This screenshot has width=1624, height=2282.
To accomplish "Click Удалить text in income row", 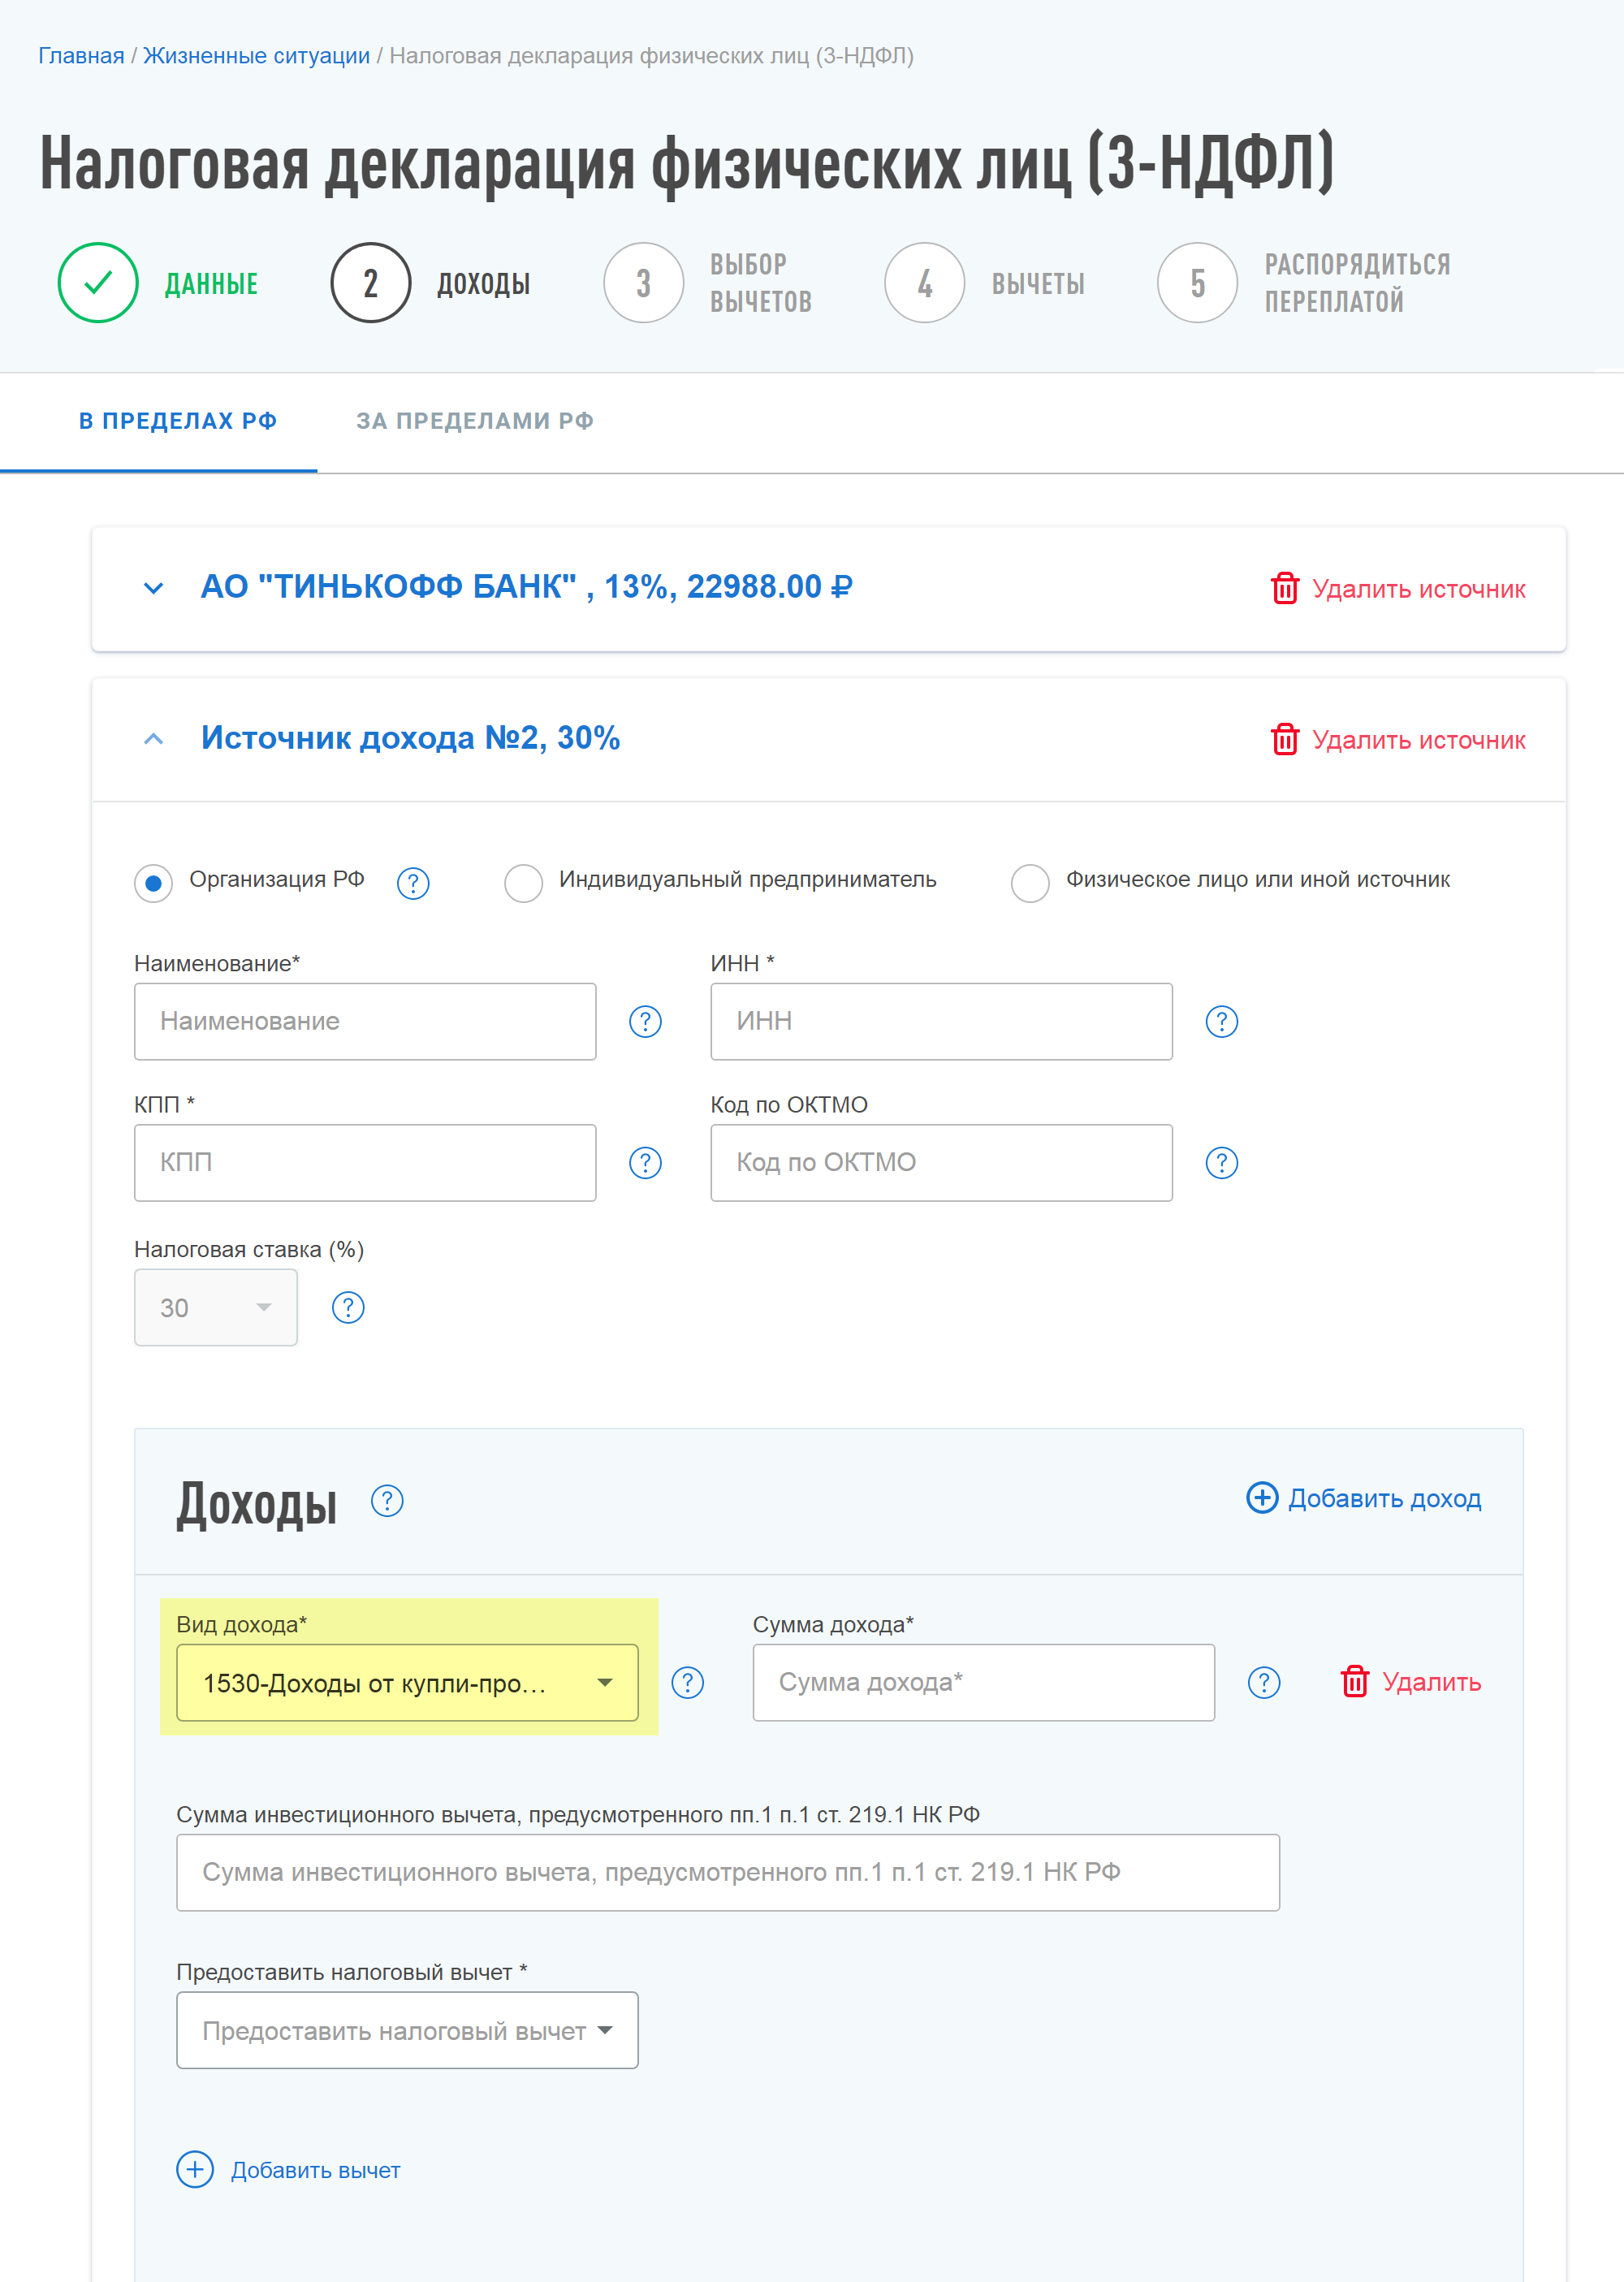I will tap(1431, 1682).
